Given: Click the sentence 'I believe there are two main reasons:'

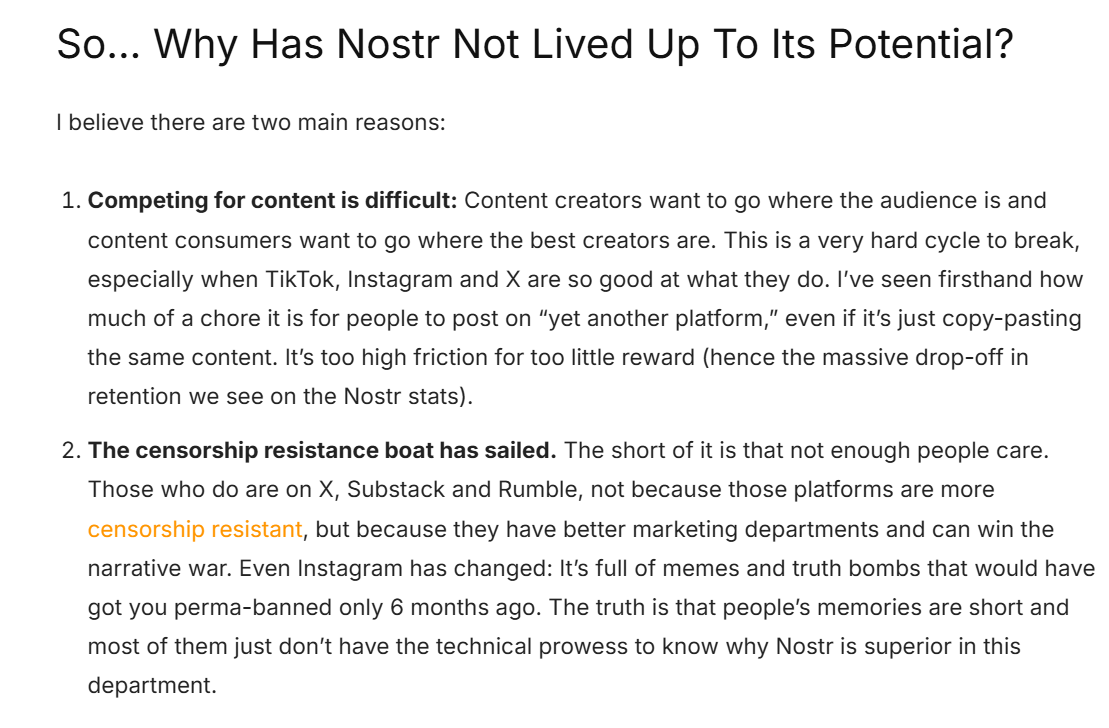Looking at the screenshot, I should click(x=251, y=122).
